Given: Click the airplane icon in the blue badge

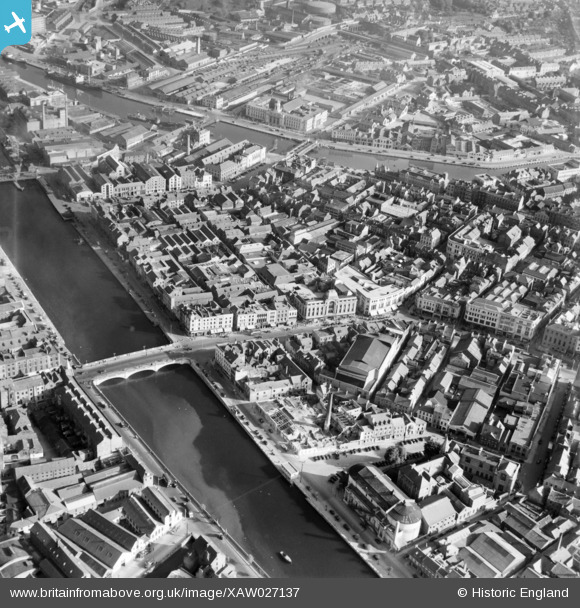Looking at the screenshot, I should (15, 24).
